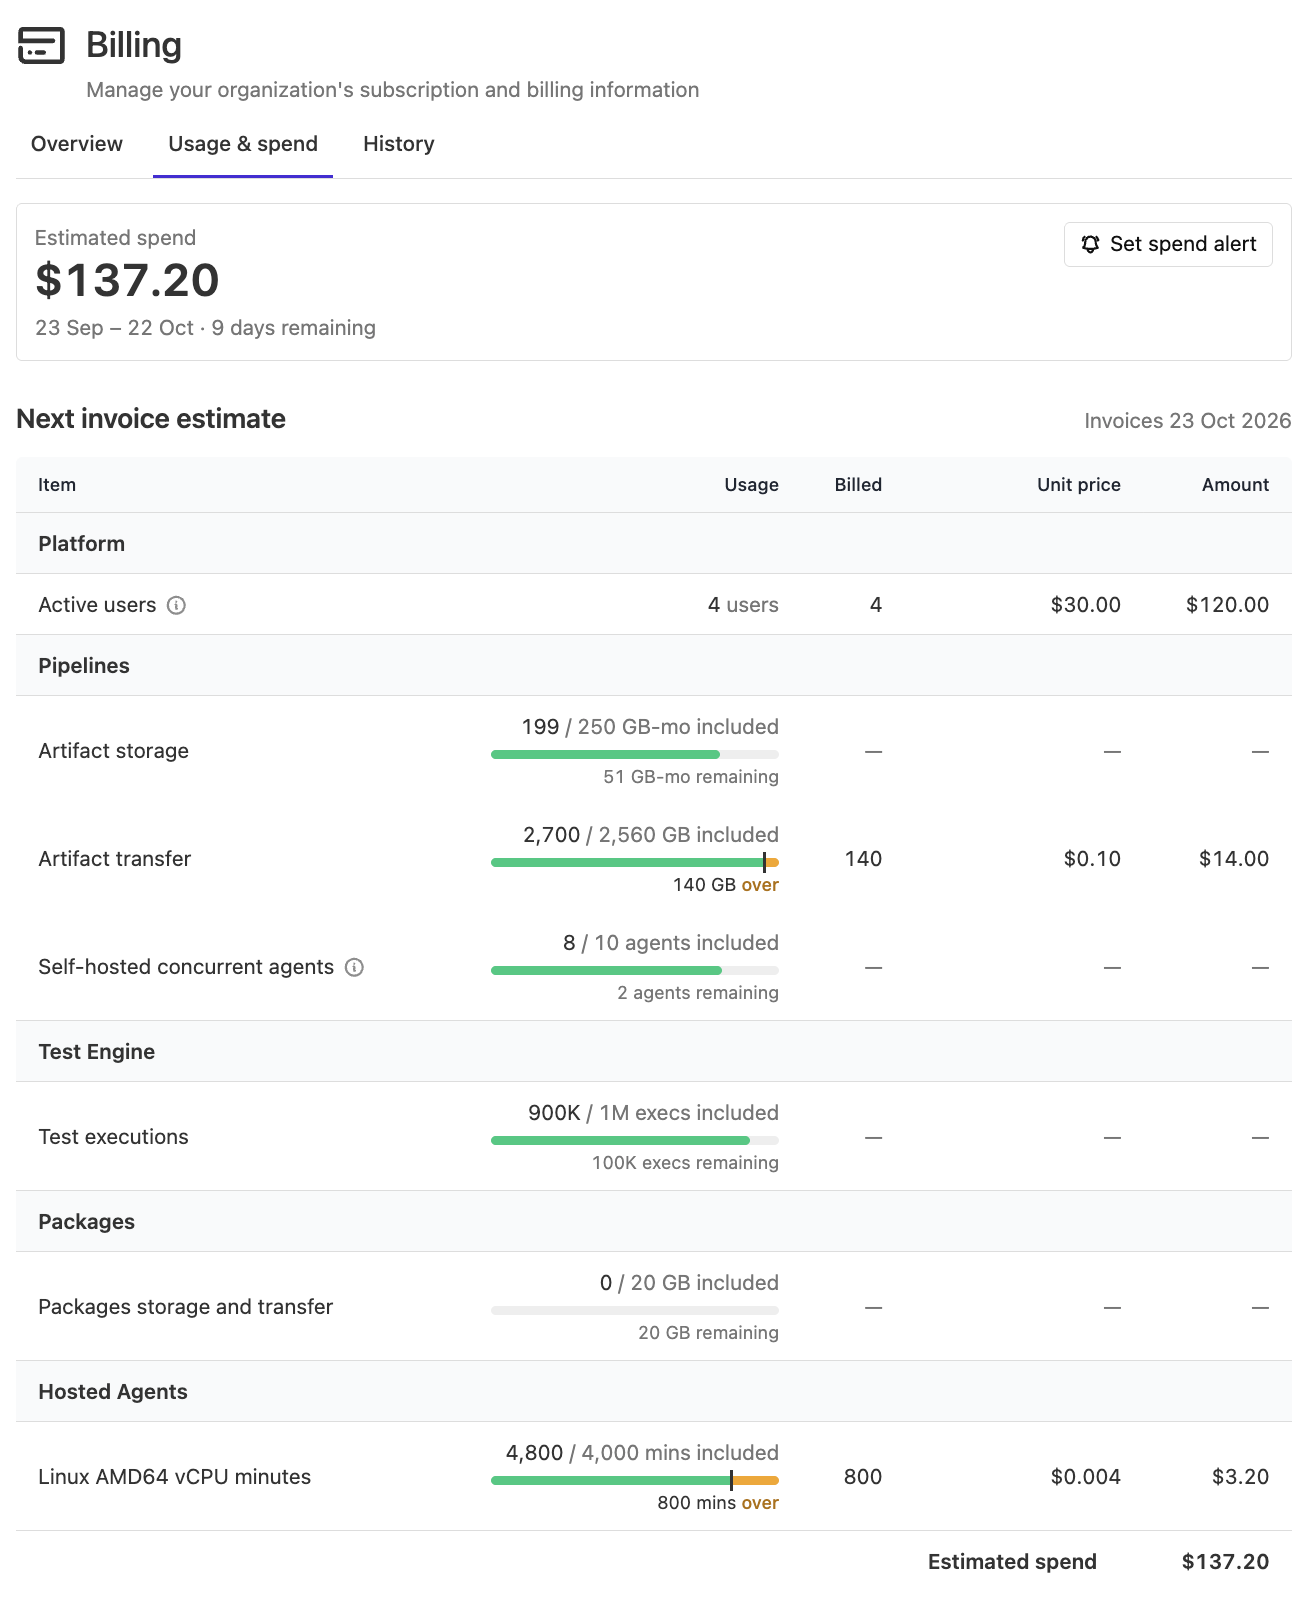Switch to the History tab
The height and width of the screenshot is (1604, 1312).
[x=399, y=144]
